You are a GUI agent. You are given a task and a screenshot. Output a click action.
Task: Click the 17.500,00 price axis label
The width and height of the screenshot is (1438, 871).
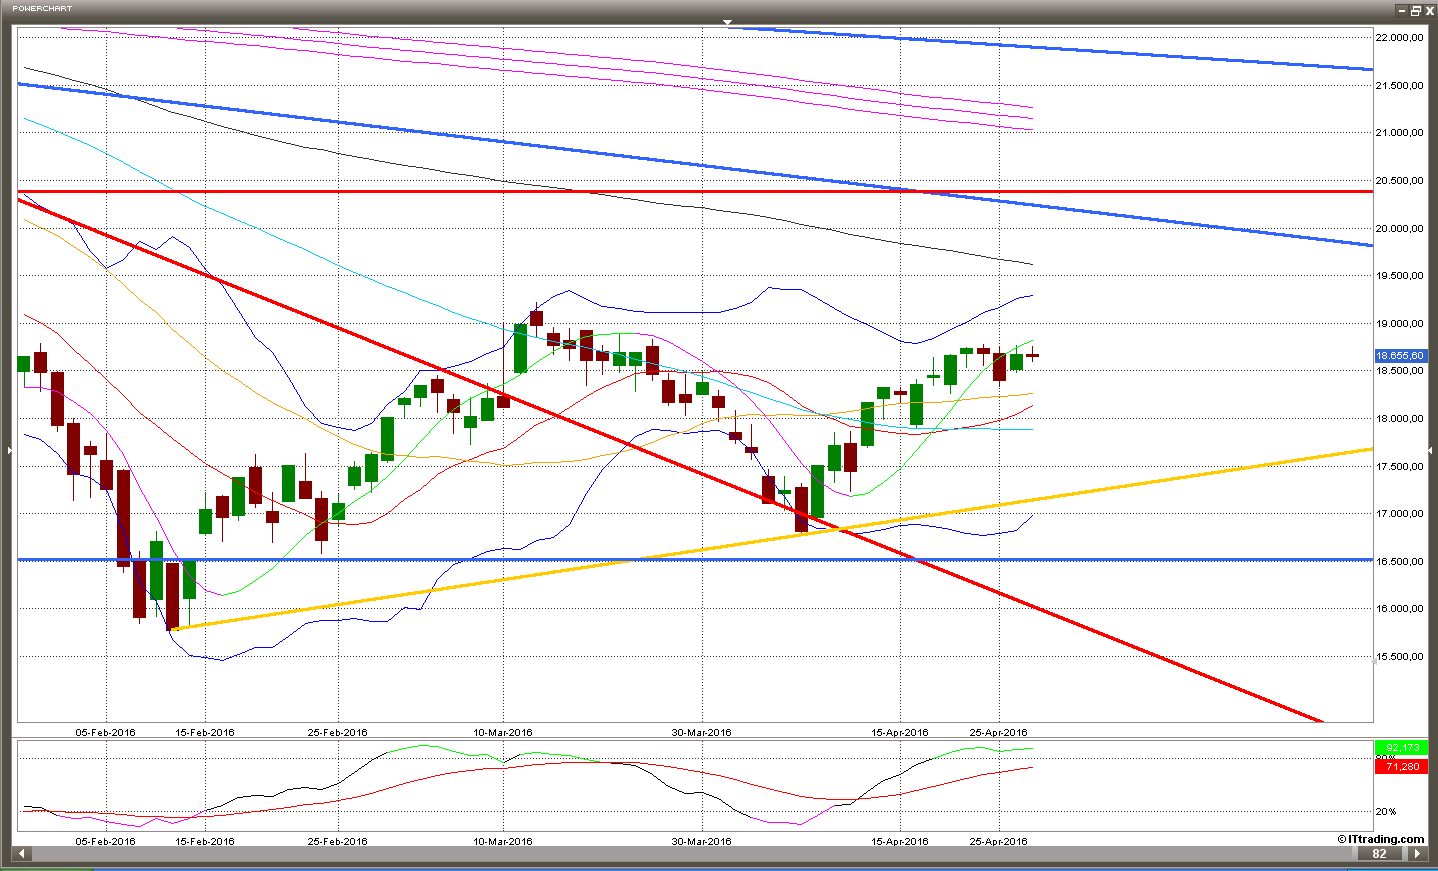[1400, 466]
